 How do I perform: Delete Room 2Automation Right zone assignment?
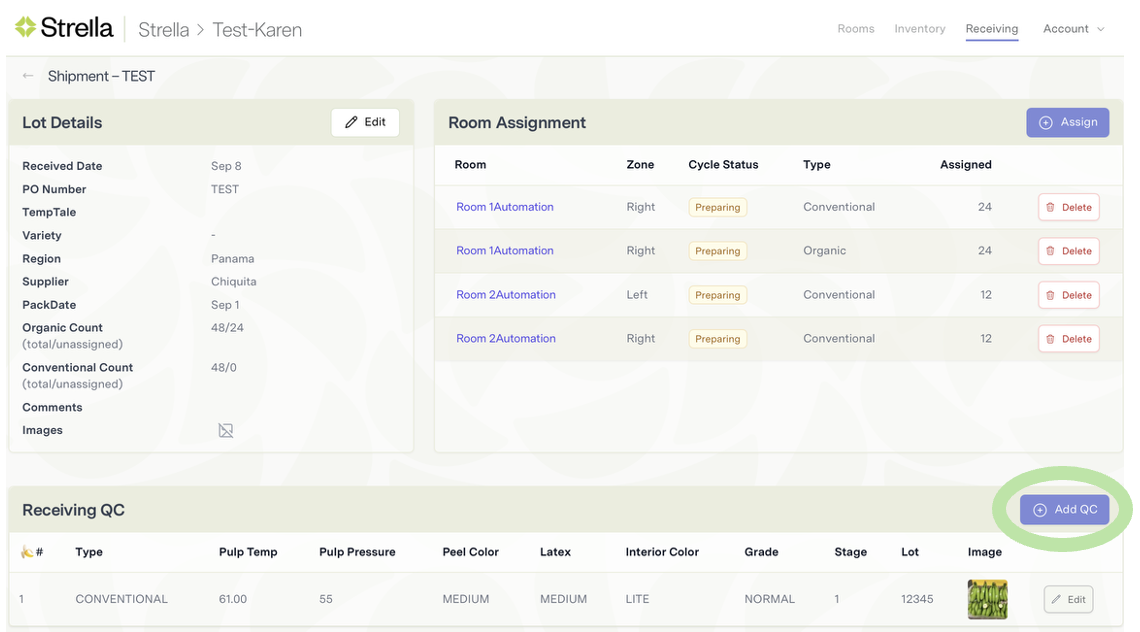click(1068, 339)
